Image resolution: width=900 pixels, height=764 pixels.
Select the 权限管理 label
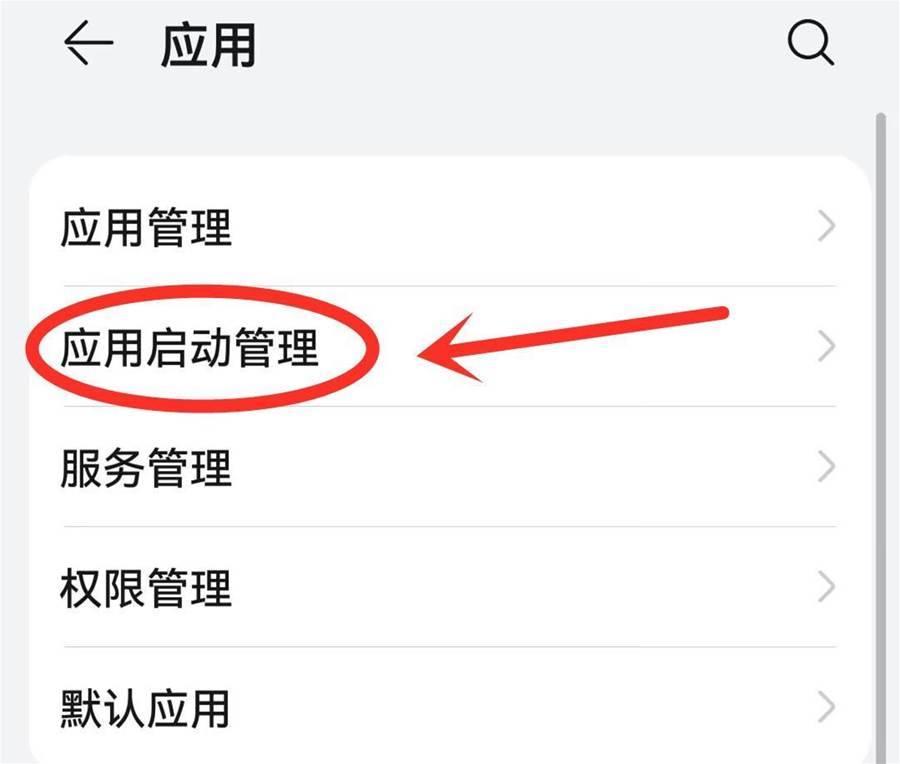tap(146, 588)
